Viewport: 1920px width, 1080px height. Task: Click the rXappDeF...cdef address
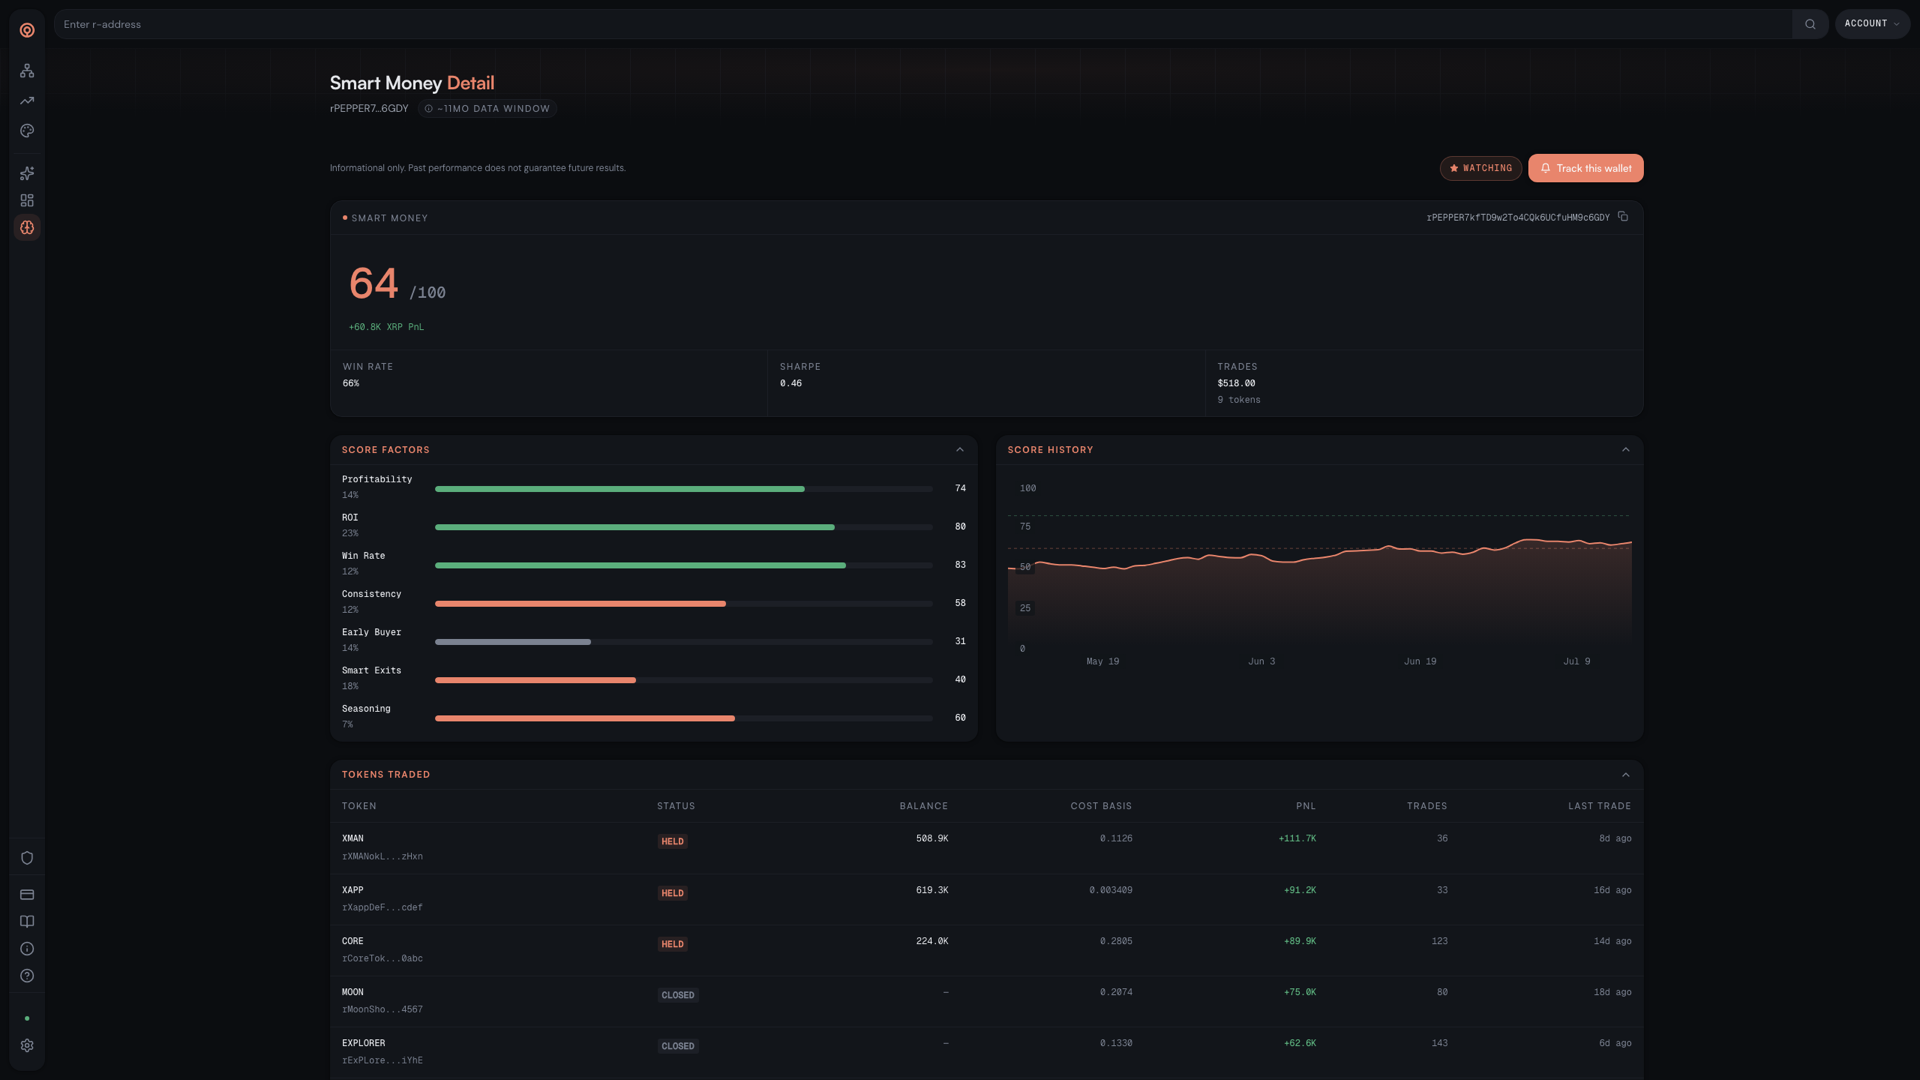(382, 908)
